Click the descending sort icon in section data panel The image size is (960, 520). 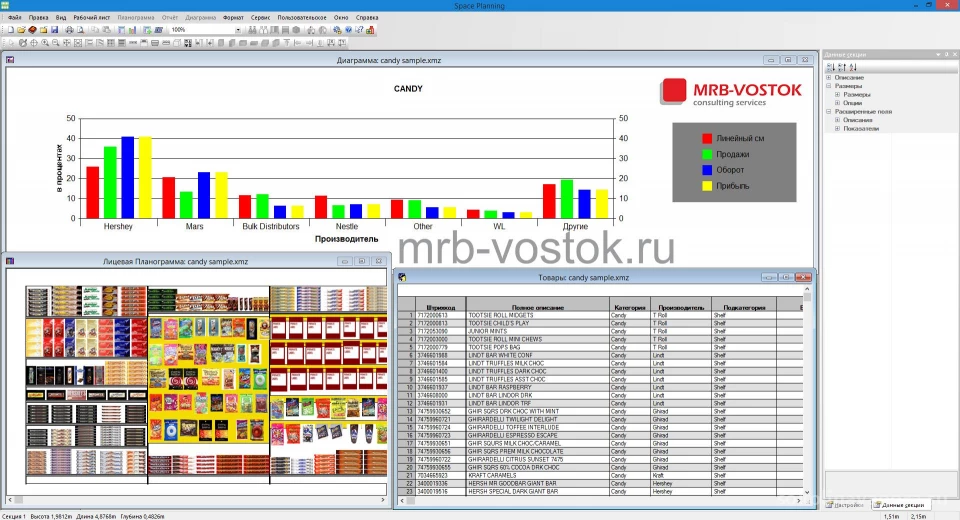tap(831, 67)
